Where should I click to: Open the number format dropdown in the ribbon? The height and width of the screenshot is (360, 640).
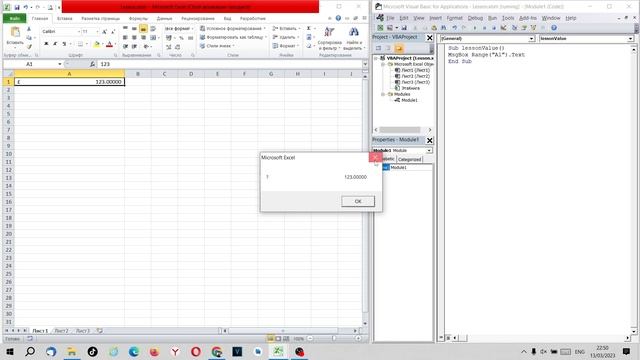click(x=192, y=29)
